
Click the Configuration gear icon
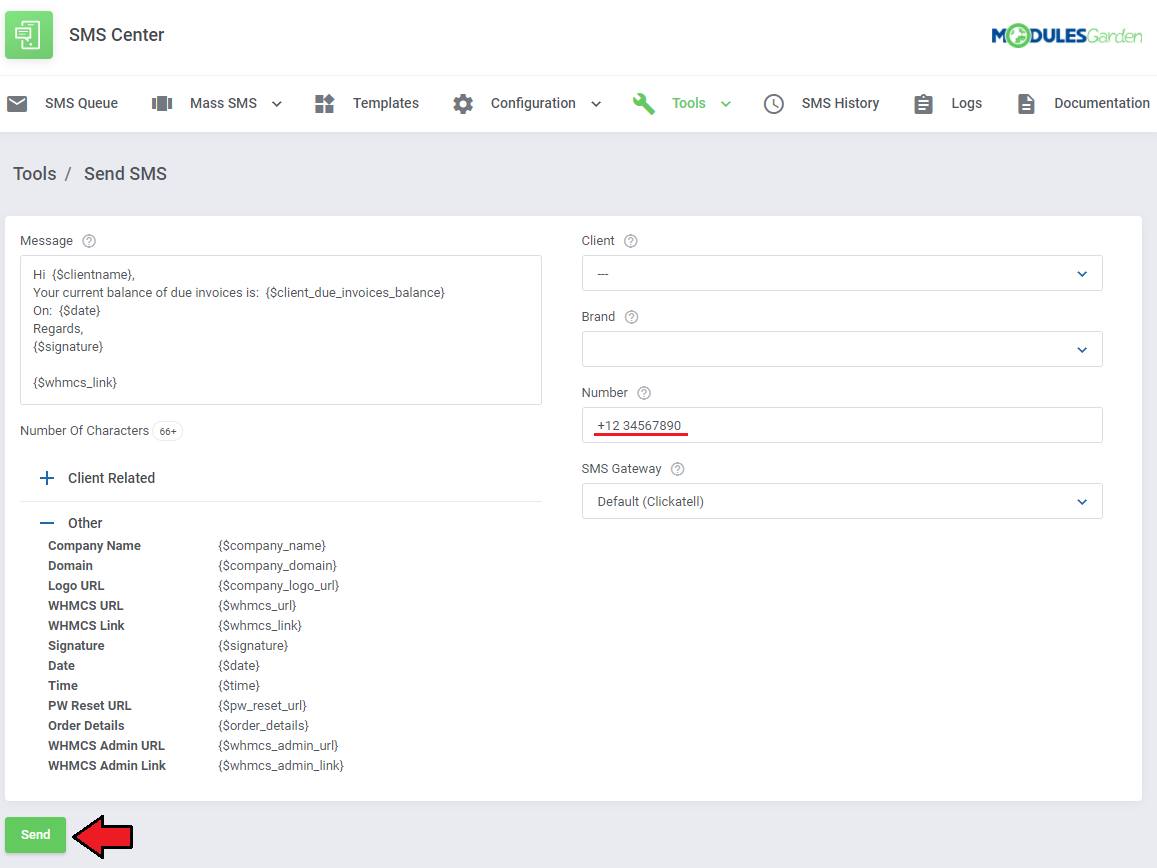[x=463, y=103]
